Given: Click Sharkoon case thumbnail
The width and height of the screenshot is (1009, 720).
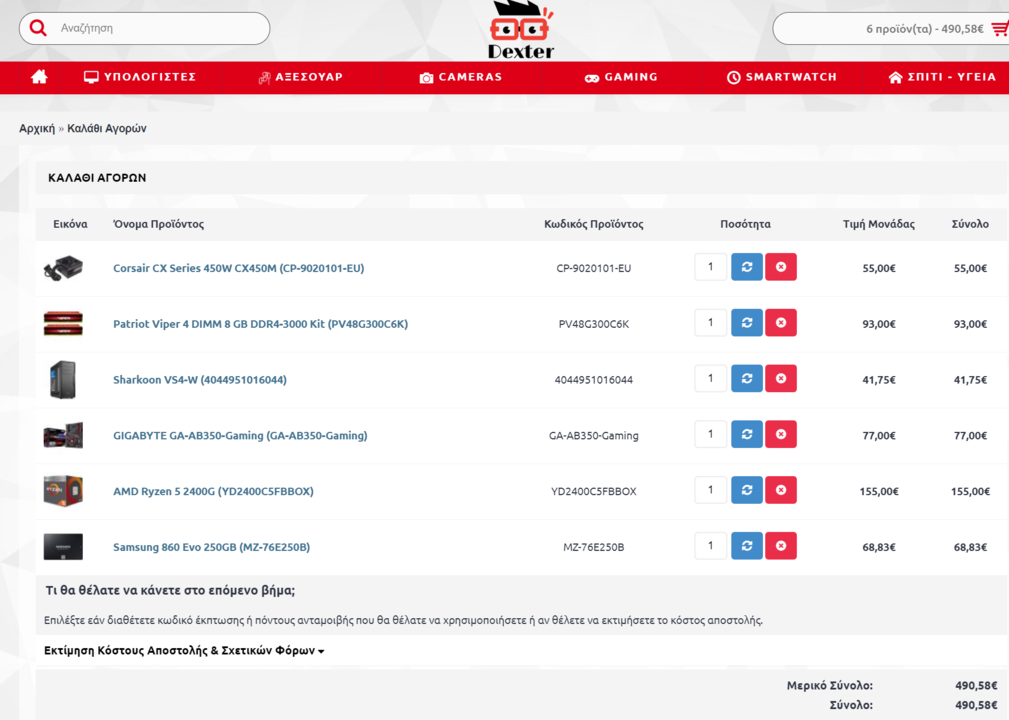Looking at the screenshot, I should click(63, 380).
